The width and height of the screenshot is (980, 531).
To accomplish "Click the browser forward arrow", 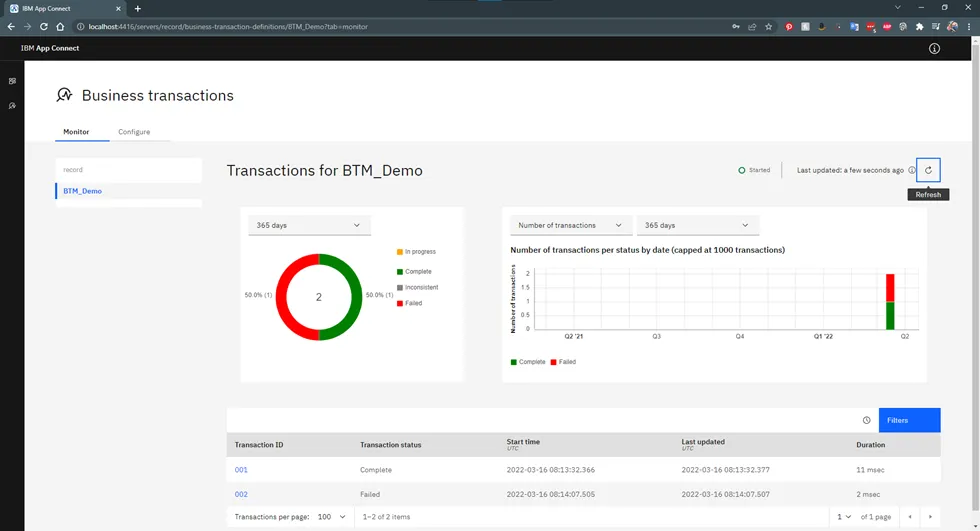I will tap(27, 27).
